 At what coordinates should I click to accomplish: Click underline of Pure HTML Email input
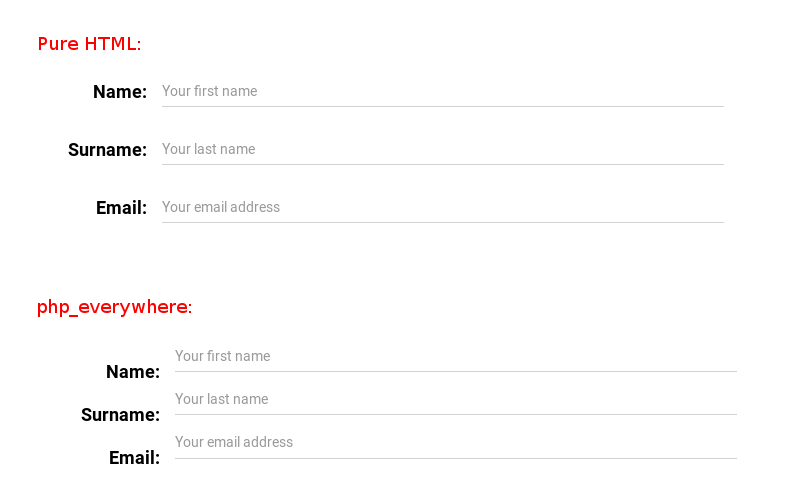point(443,222)
